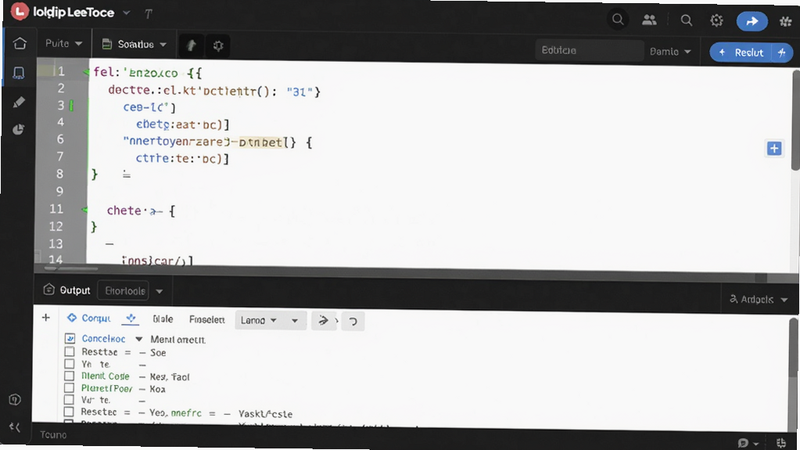This screenshot has height=450, width=800.
Task: Click the T icon next to title
Action: pos(148,14)
